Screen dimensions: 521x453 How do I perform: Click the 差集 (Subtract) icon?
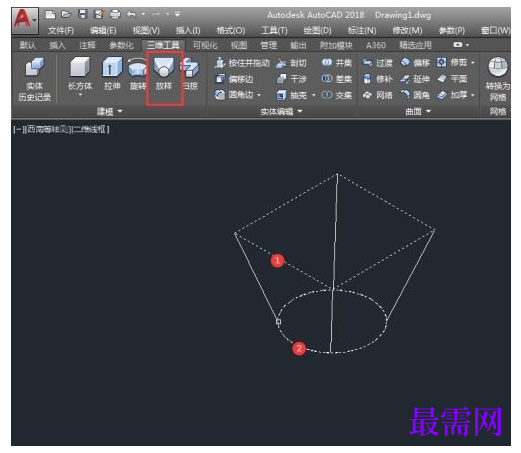click(x=327, y=79)
